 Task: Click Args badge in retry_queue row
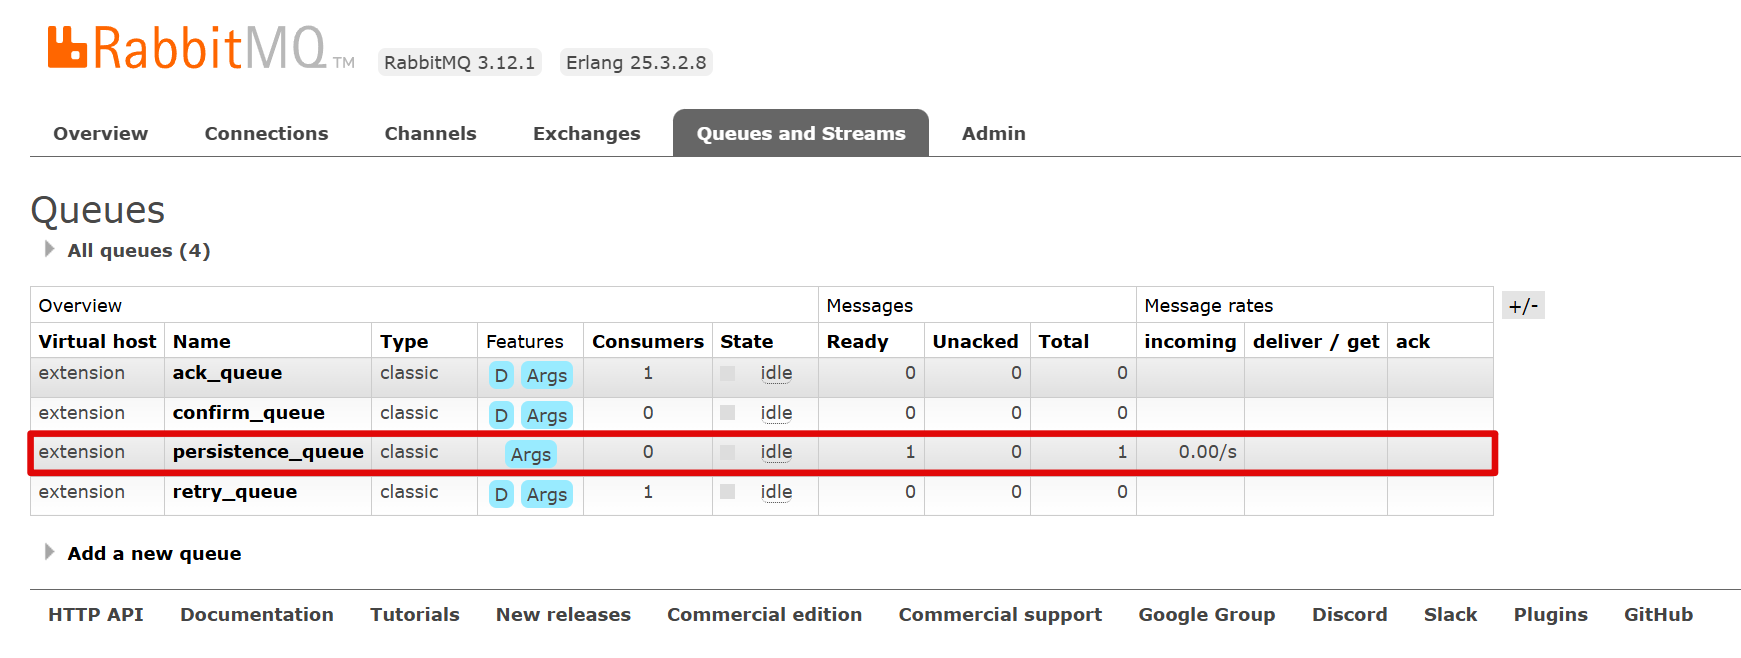(547, 494)
